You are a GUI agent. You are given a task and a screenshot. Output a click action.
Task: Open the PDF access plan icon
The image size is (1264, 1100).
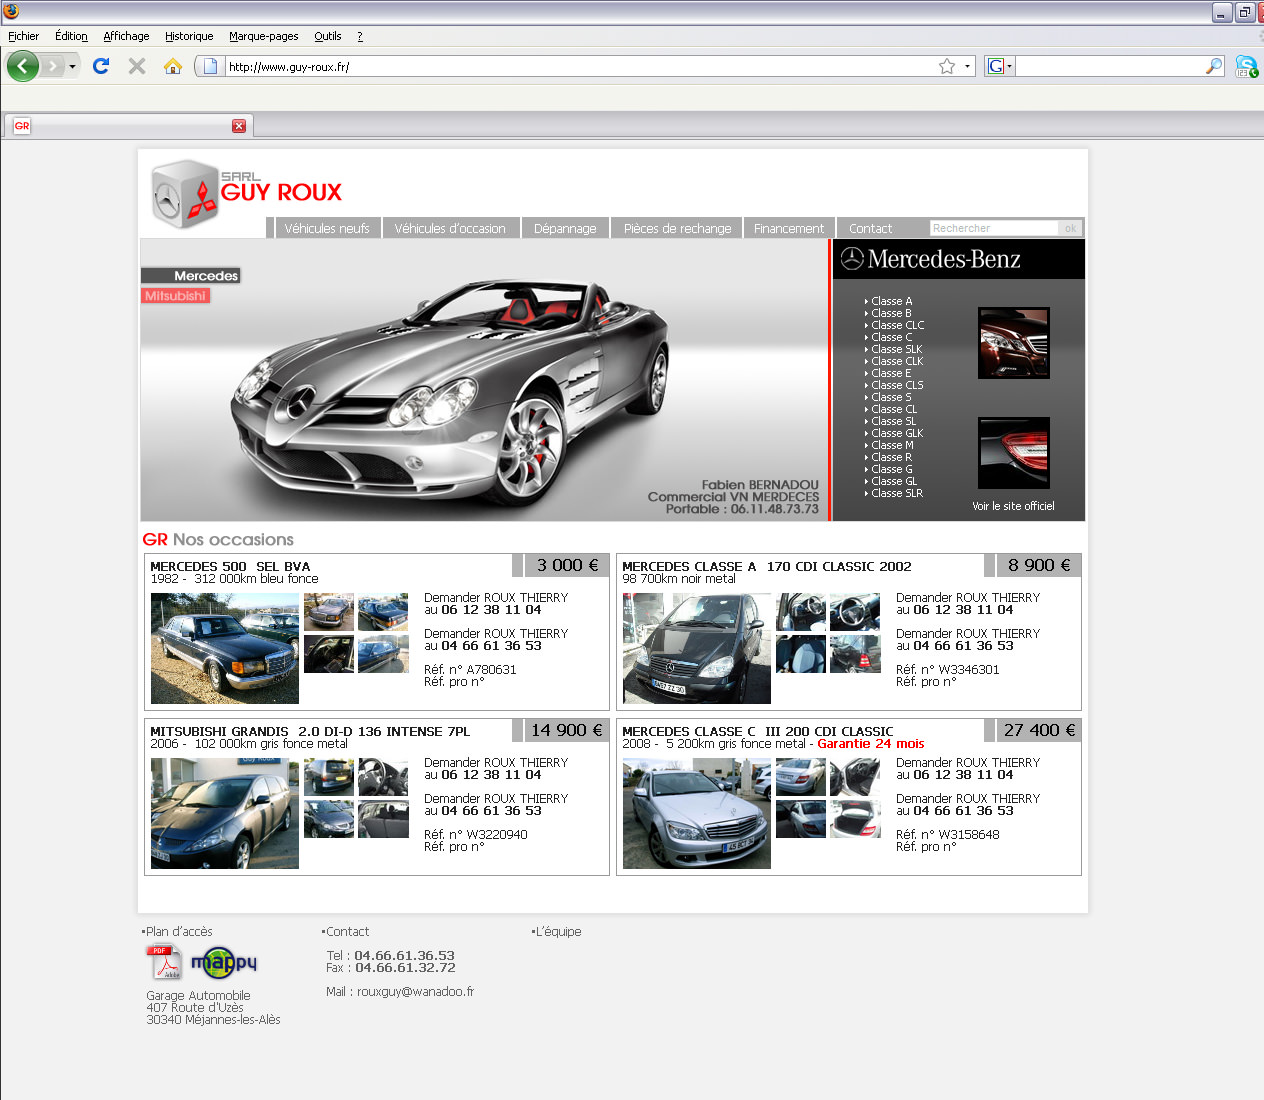(x=164, y=962)
